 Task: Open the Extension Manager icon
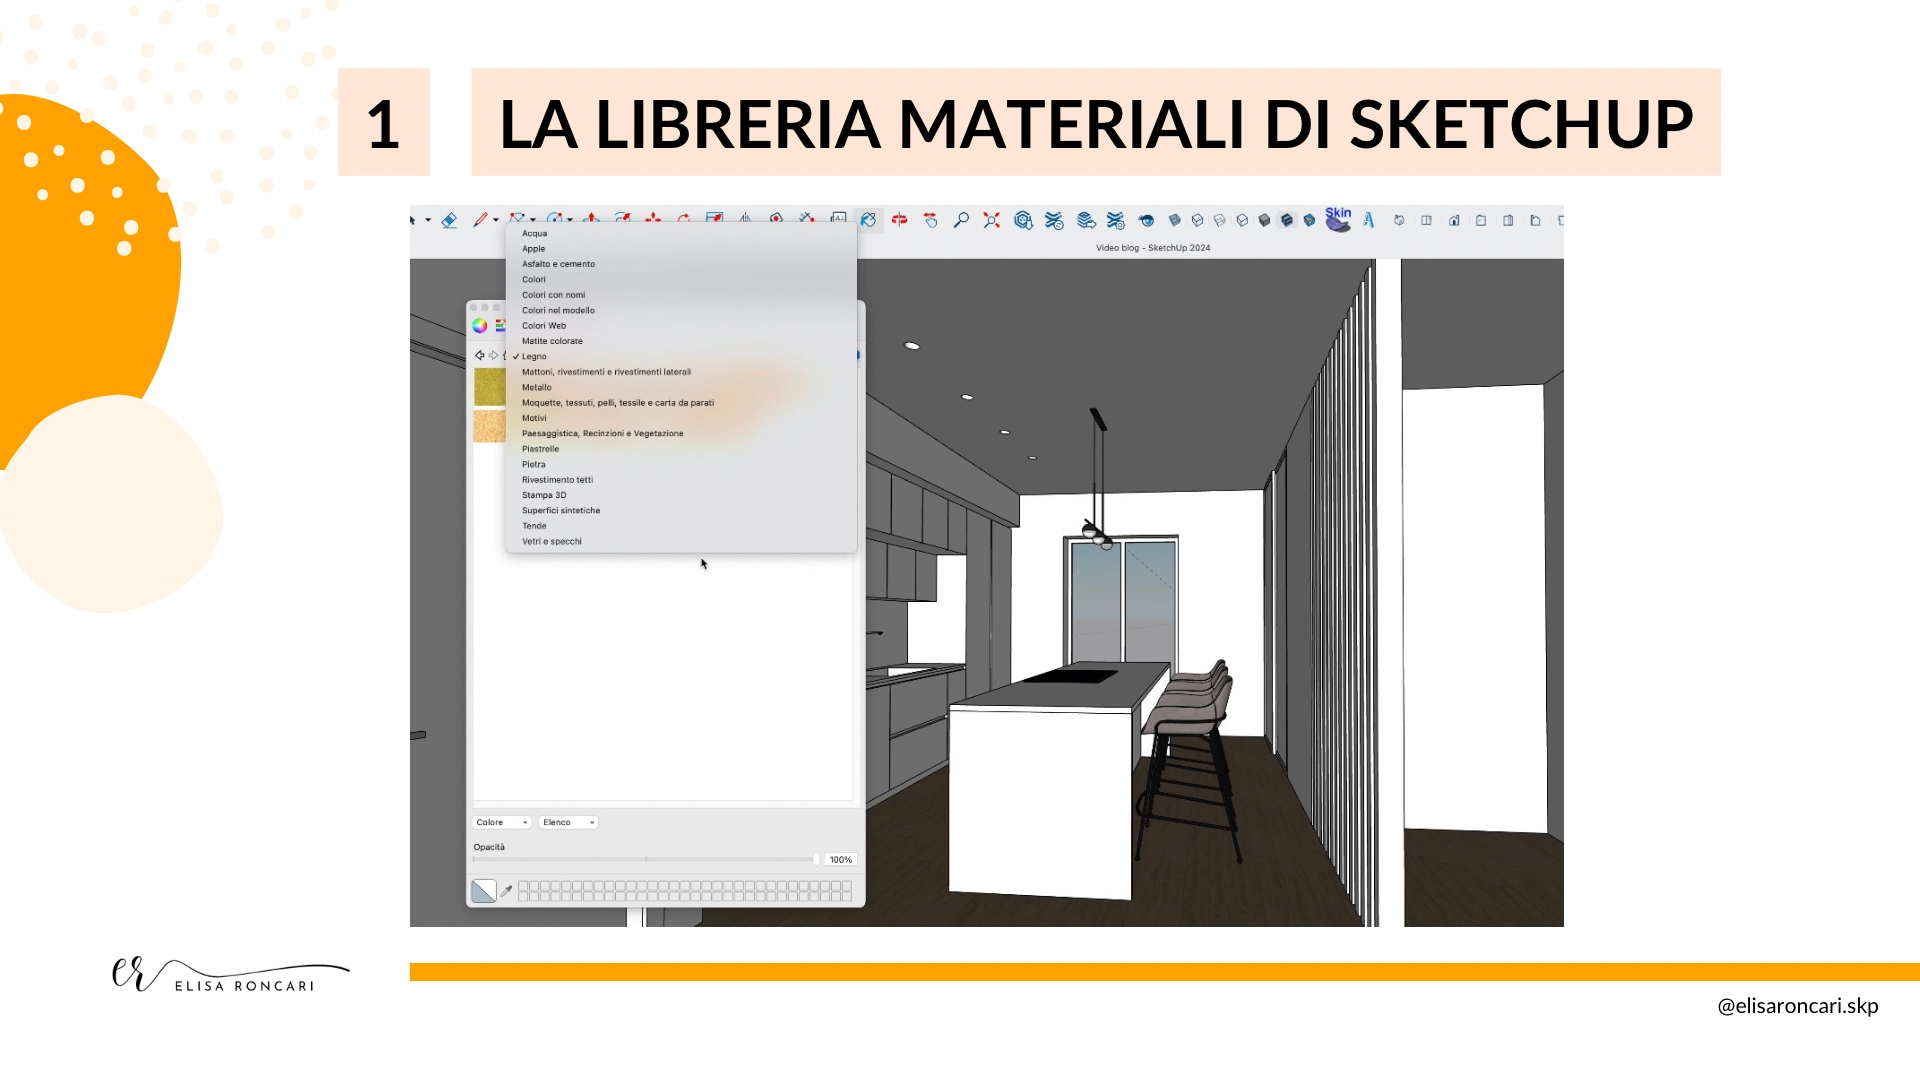1116,220
